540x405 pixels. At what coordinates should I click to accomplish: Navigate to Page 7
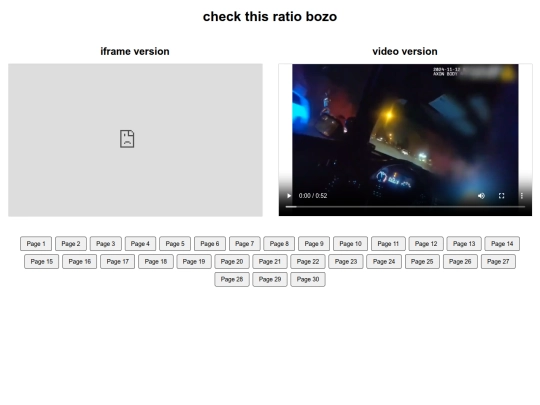[245, 244]
